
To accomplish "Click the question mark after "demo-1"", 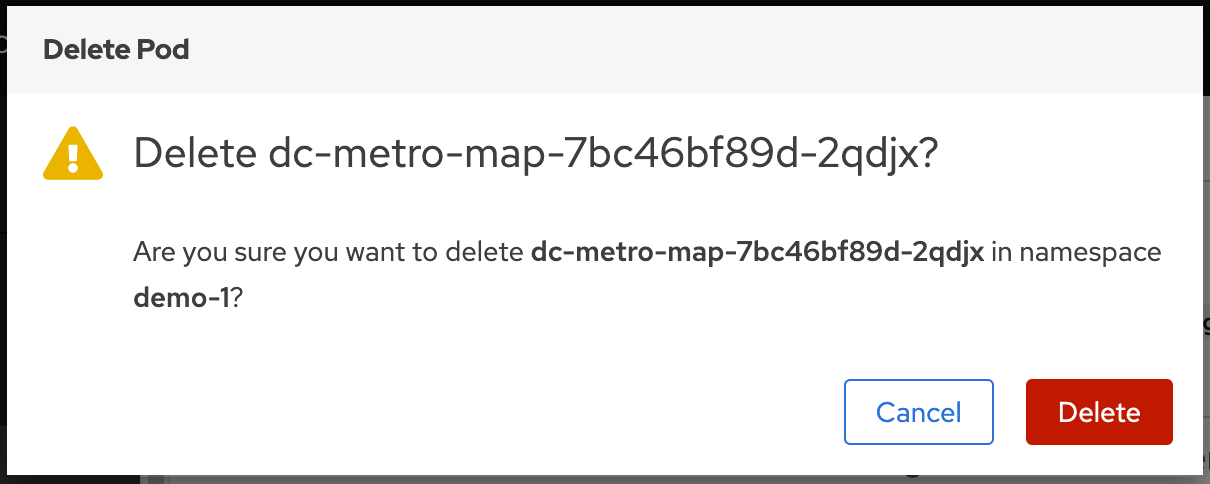I will coord(237,300).
